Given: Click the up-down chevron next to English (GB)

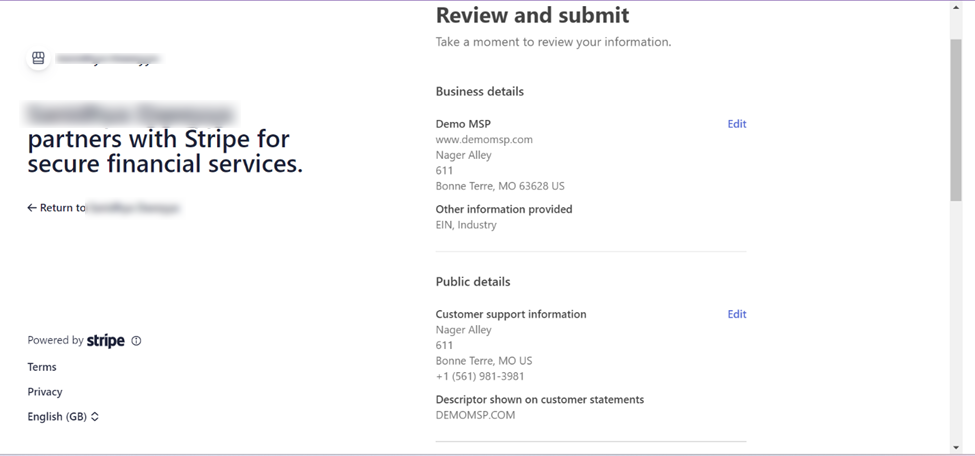Looking at the screenshot, I should pos(95,417).
